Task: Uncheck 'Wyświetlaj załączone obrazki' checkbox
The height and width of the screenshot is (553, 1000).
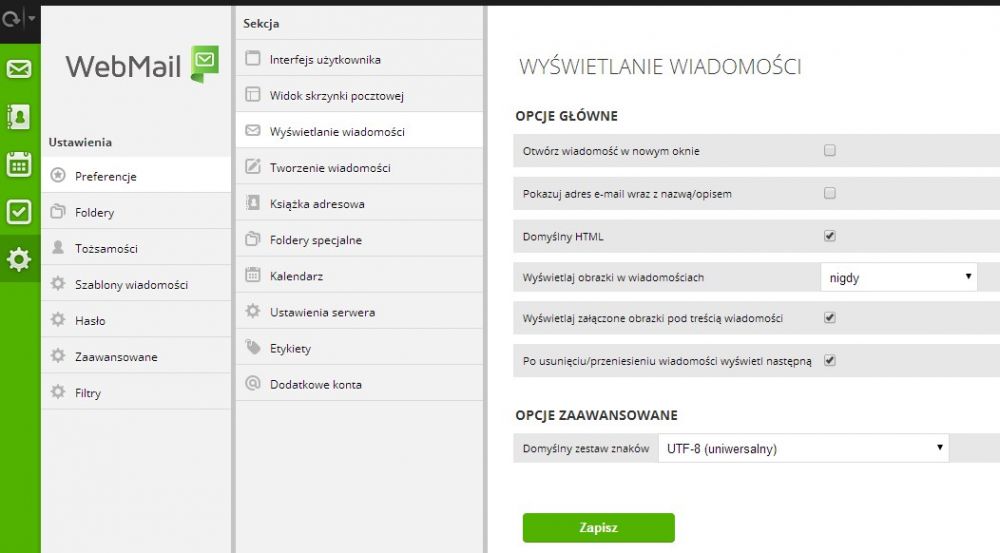Action: [830, 318]
